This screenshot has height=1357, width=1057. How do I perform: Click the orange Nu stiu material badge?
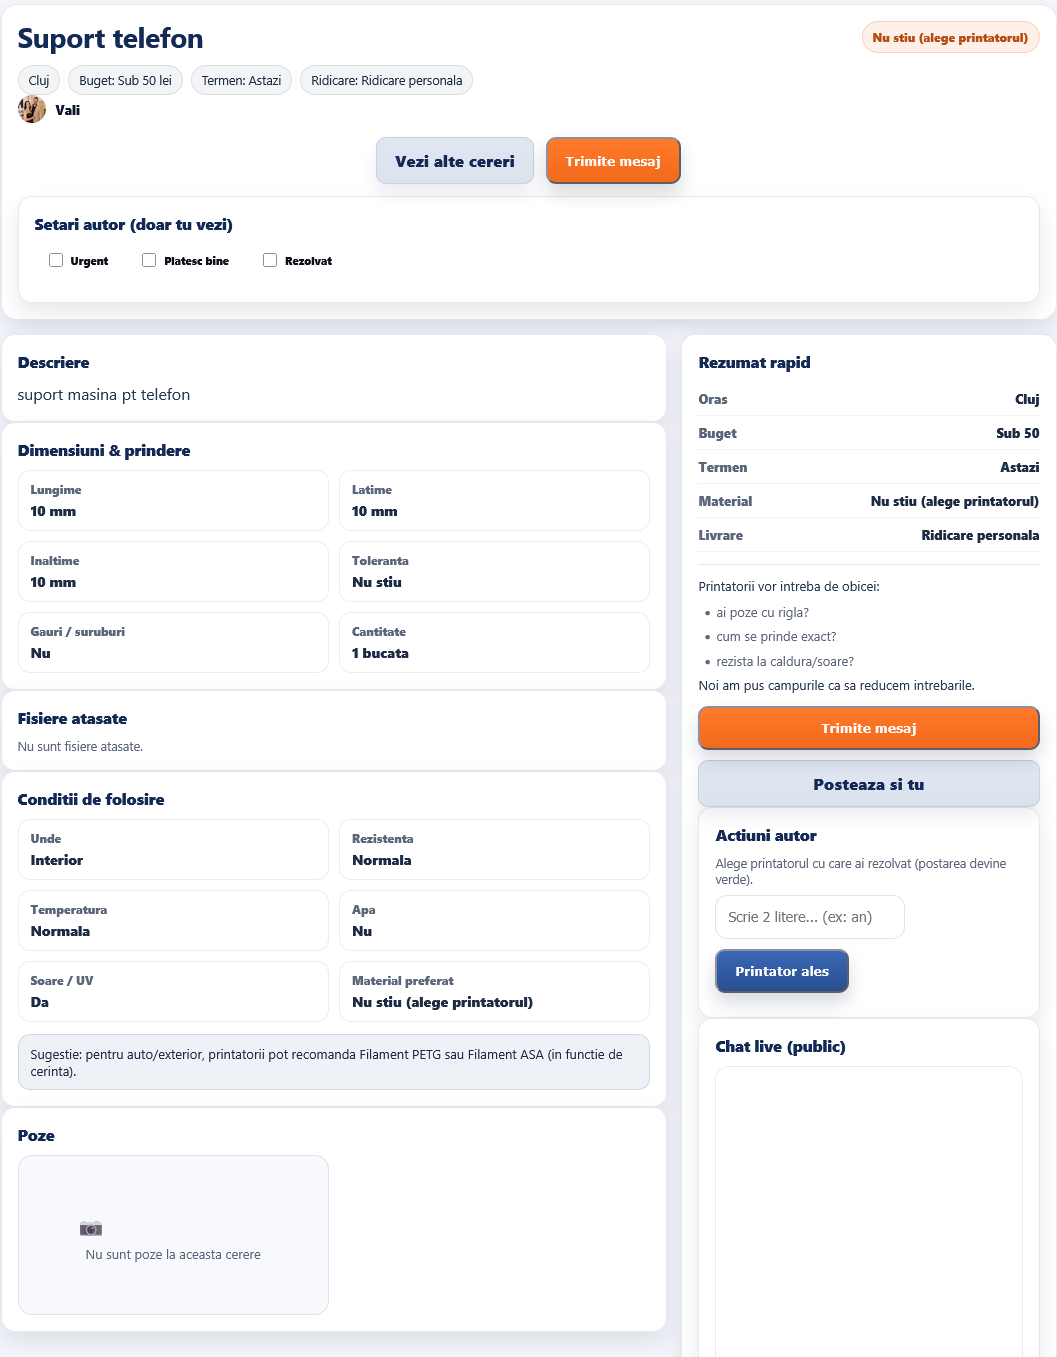coord(950,38)
